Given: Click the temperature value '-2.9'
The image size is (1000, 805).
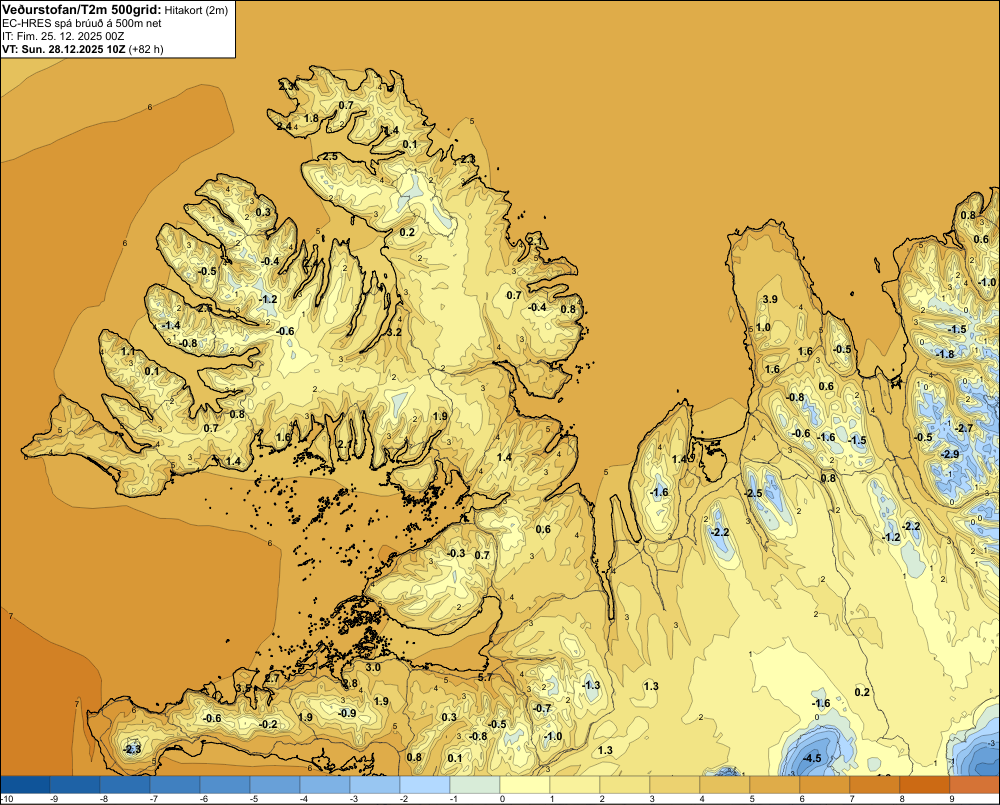Looking at the screenshot, I should point(950,454).
